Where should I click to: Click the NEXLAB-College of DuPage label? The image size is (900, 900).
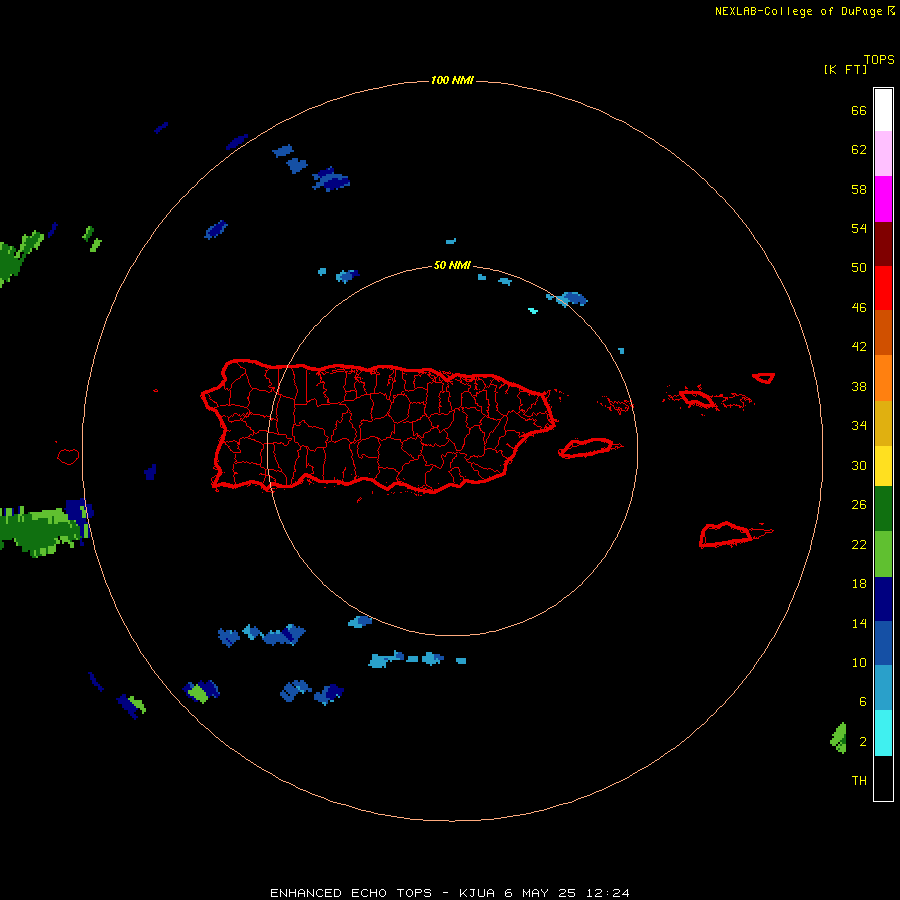click(x=798, y=11)
